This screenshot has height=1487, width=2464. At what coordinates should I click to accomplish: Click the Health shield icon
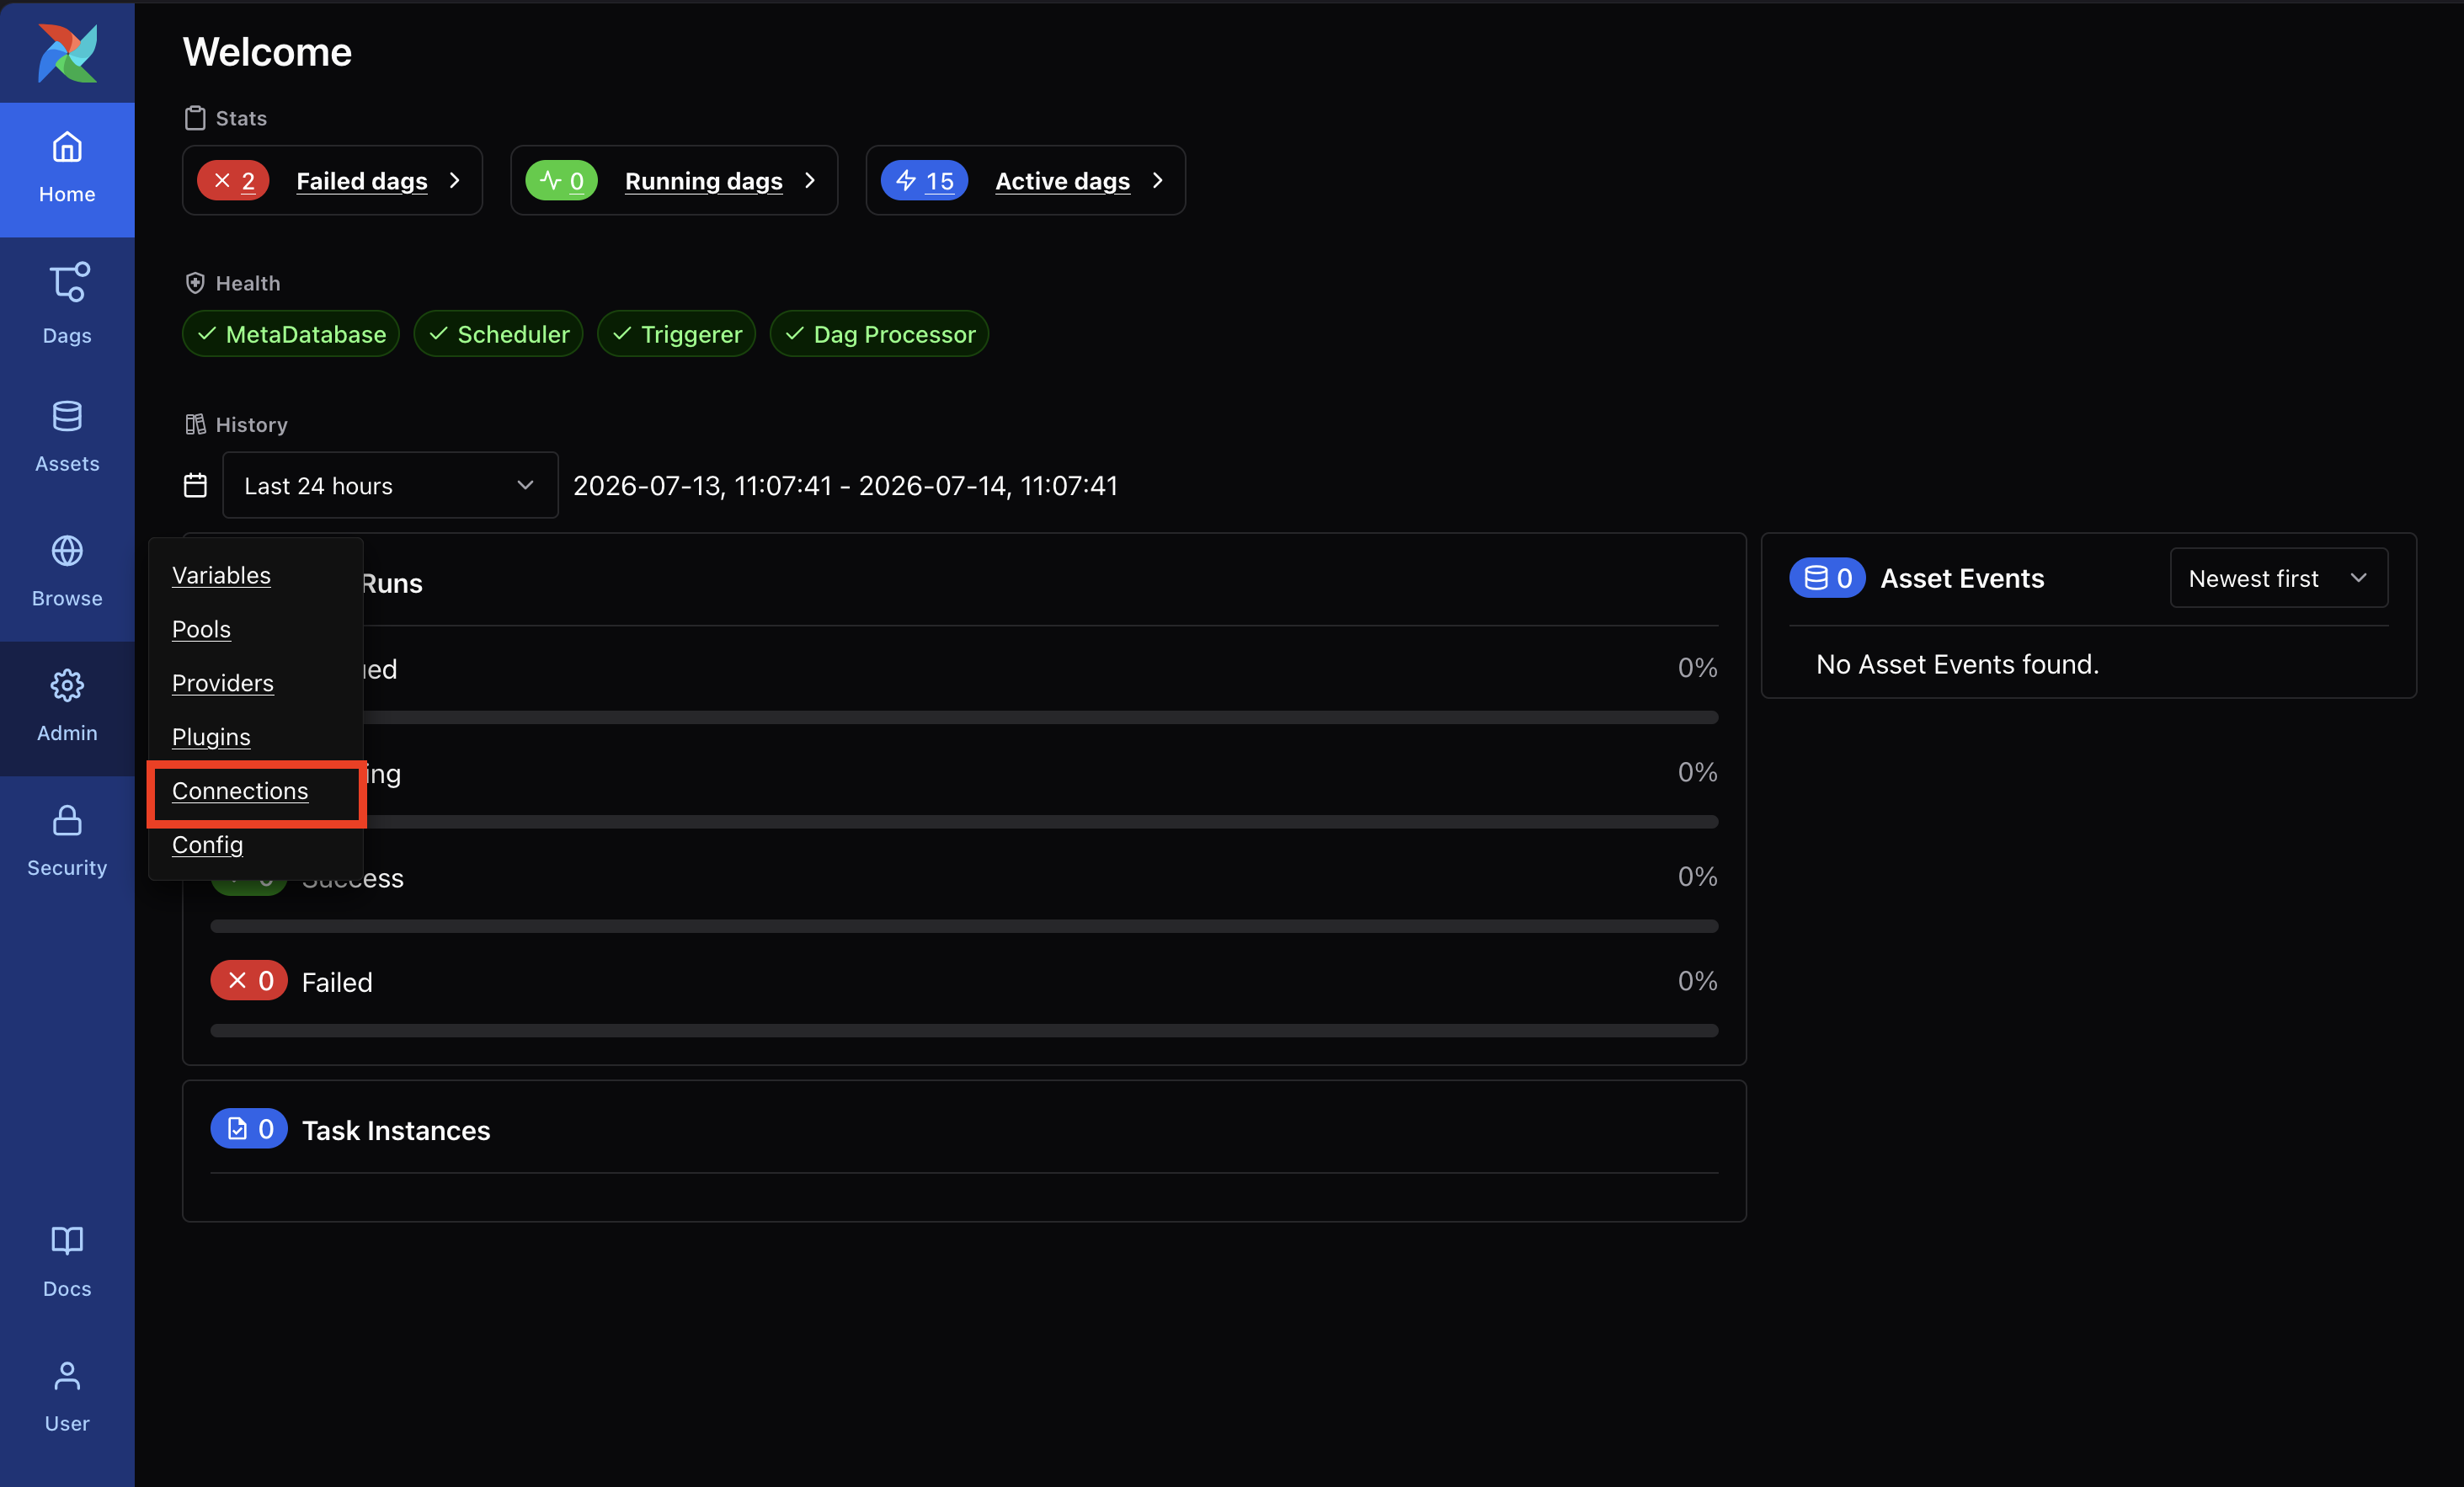[195, 283]
